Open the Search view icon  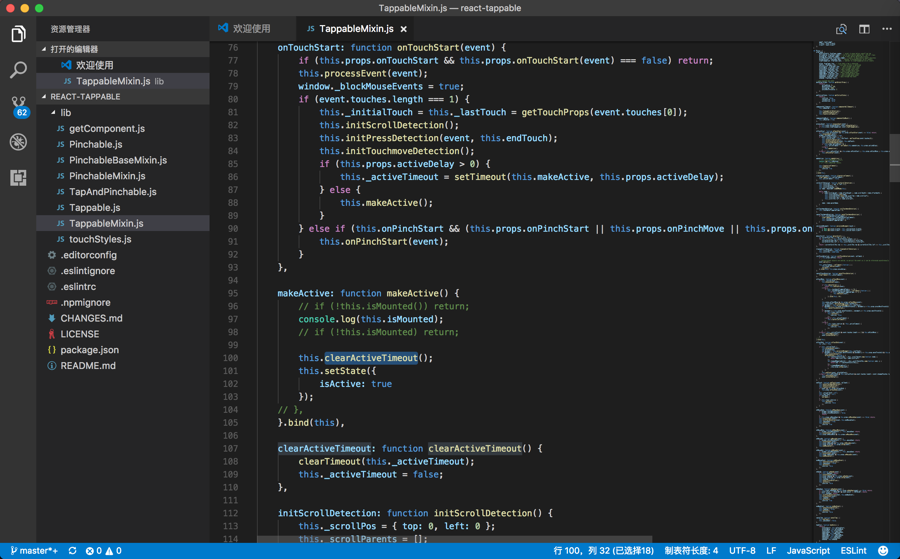(x=18, y=71)
